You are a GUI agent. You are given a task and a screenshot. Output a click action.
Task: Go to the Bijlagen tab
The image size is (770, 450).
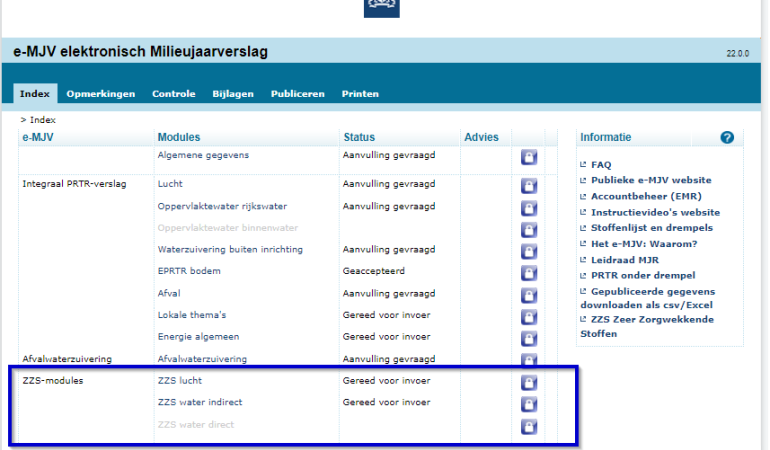click(x=233, y=94)
